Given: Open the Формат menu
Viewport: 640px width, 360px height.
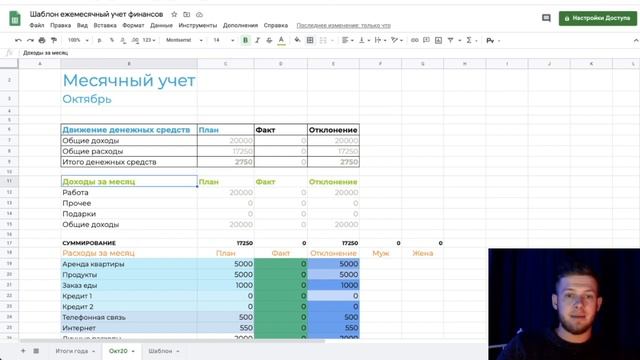Looking at the screenshot, I should coord(133,25).
